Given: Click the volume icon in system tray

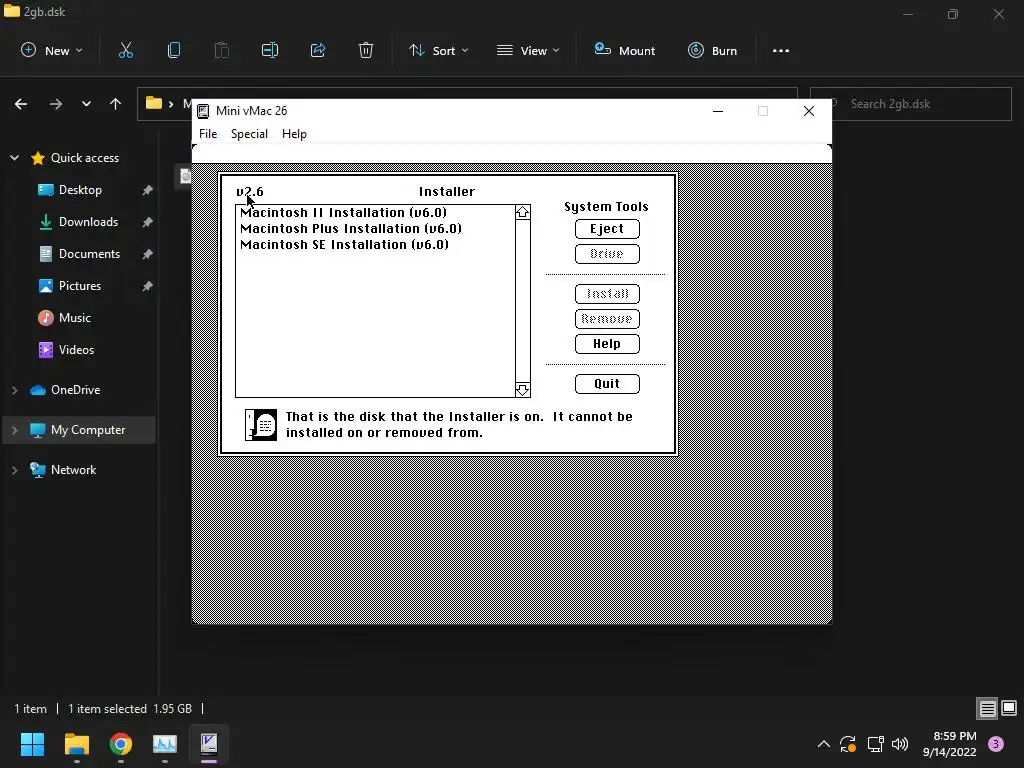Looking at the screenshot, I should click(900, 744).
